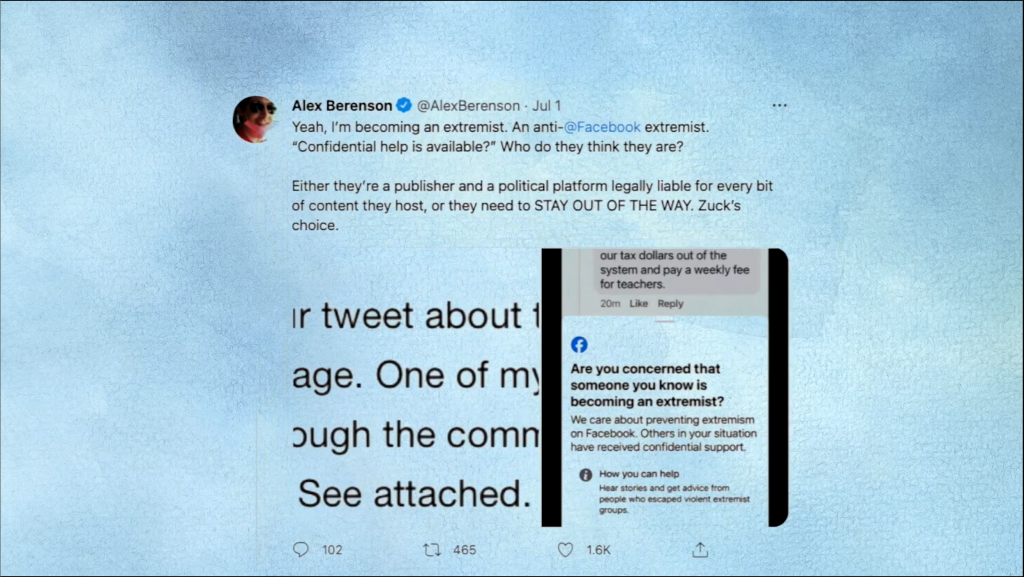Screen dimensions: 1024x577
Task: Click the reply speech bubble icon
Action: 300,550
